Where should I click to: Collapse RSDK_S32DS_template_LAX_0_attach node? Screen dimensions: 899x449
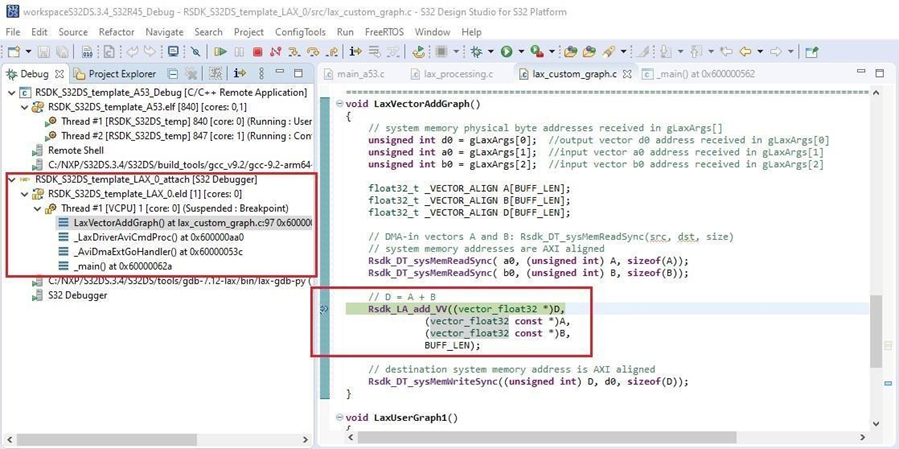tap(11, 179)
